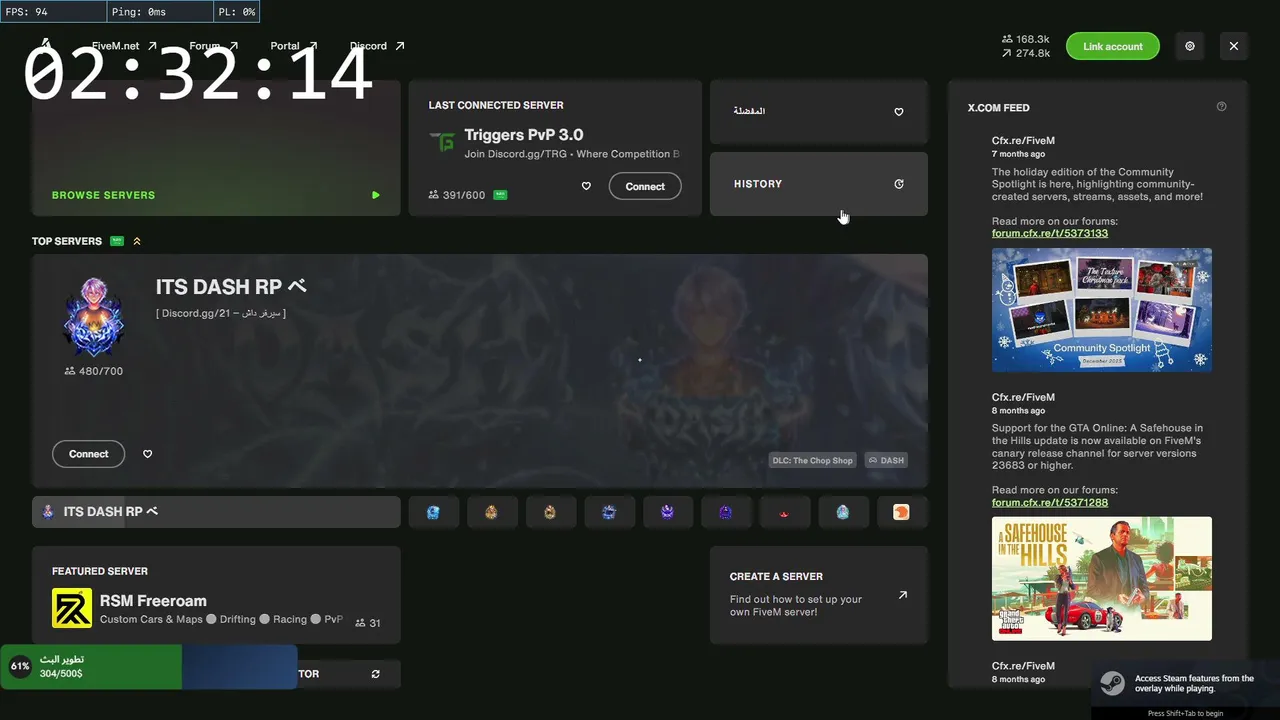Click the Link account button

pyautogui.click(x=1113, y=46)
